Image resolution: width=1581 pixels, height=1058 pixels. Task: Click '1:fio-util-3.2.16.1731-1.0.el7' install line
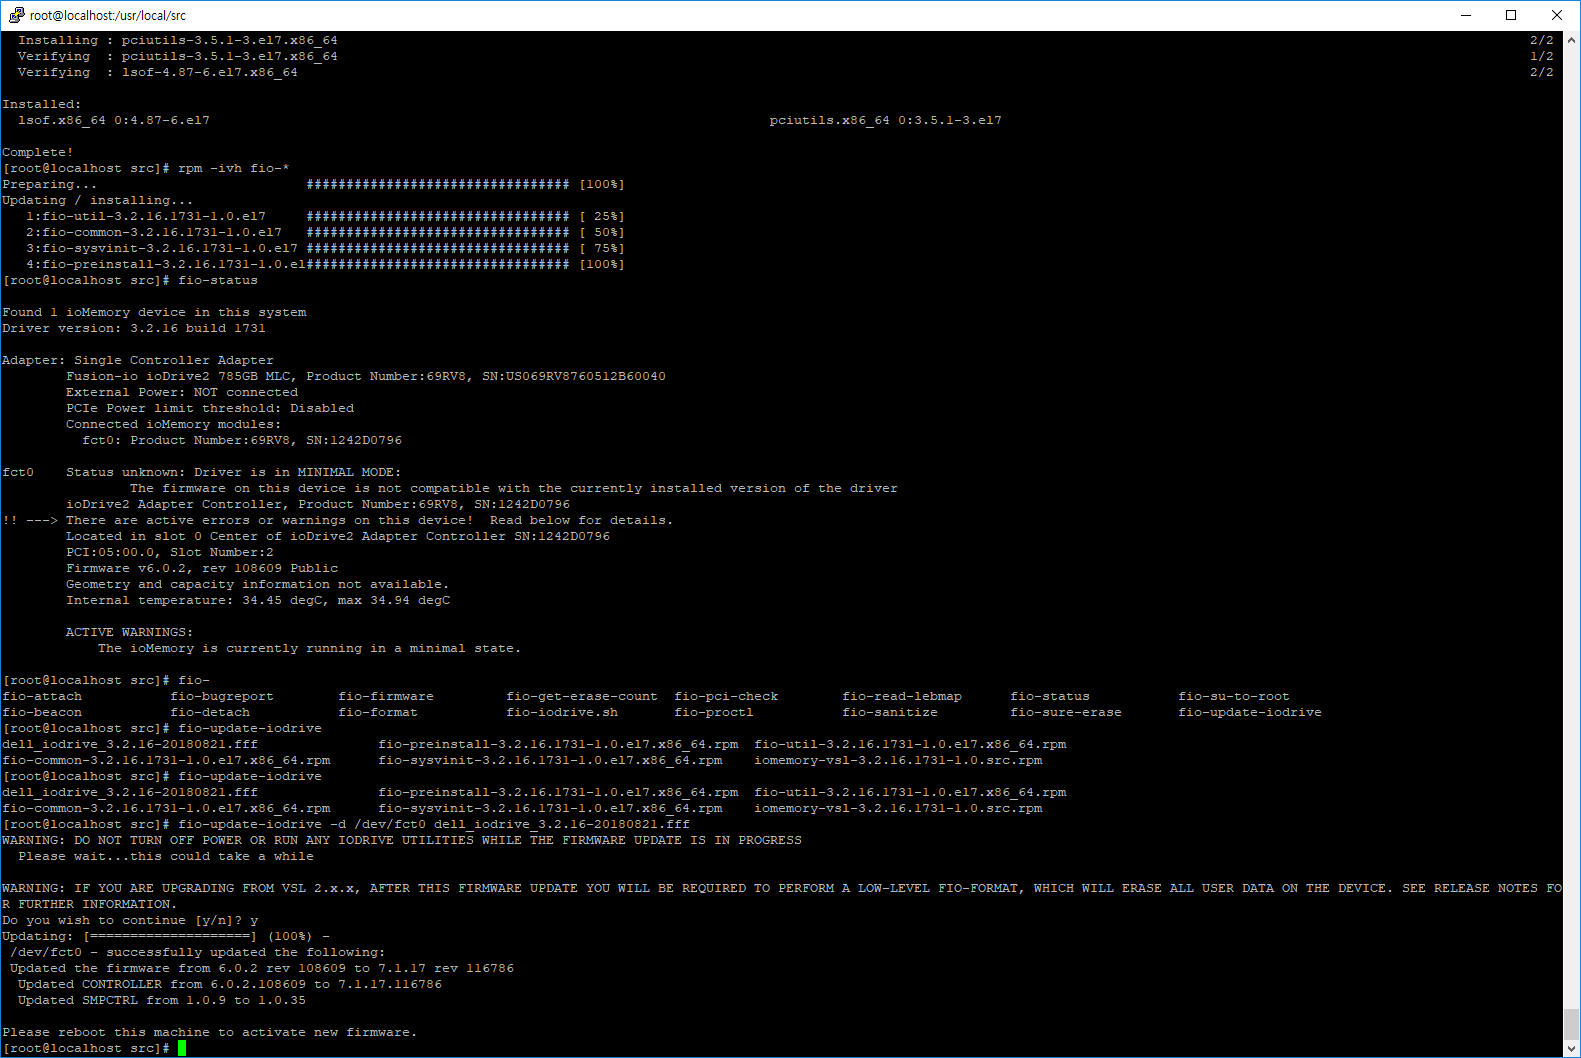(x=325, y=216)
